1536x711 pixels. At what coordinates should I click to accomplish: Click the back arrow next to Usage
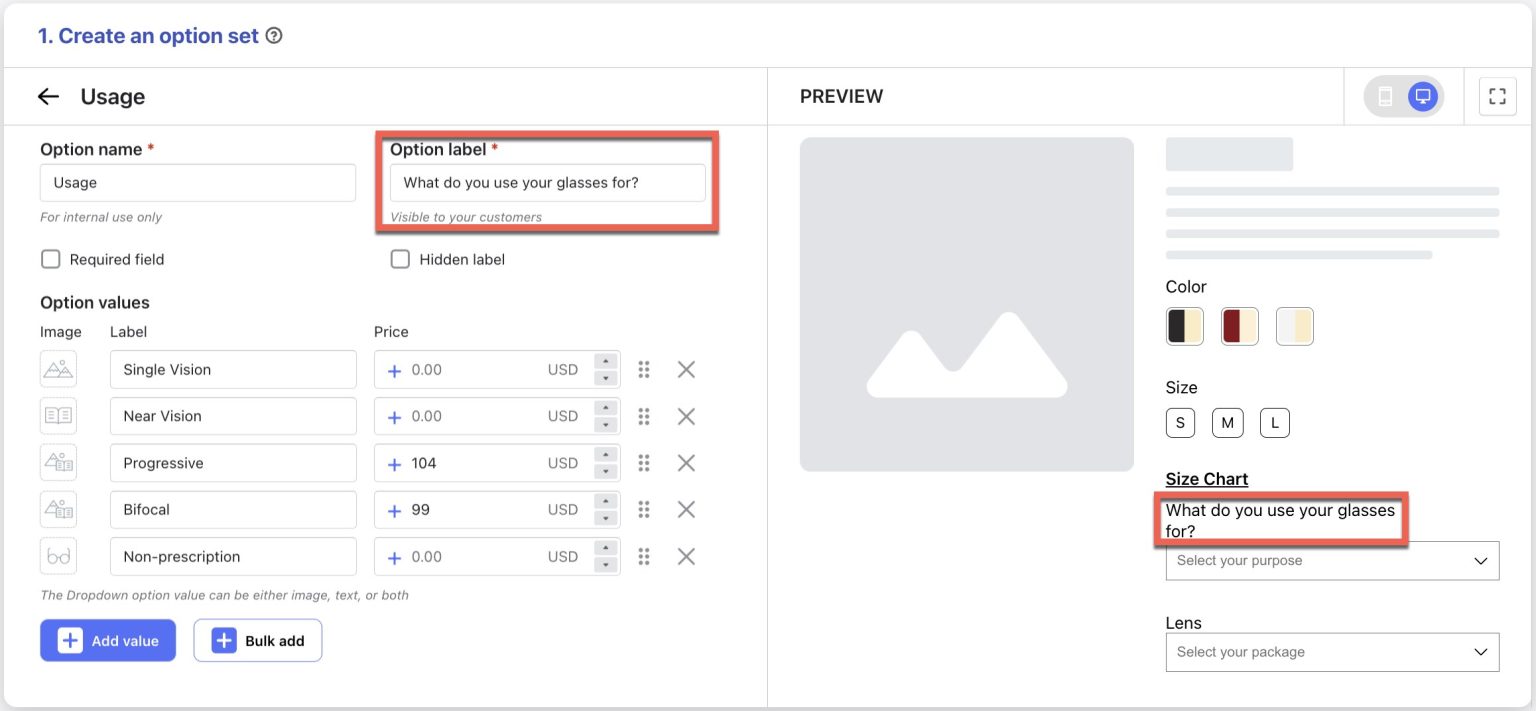47,96
